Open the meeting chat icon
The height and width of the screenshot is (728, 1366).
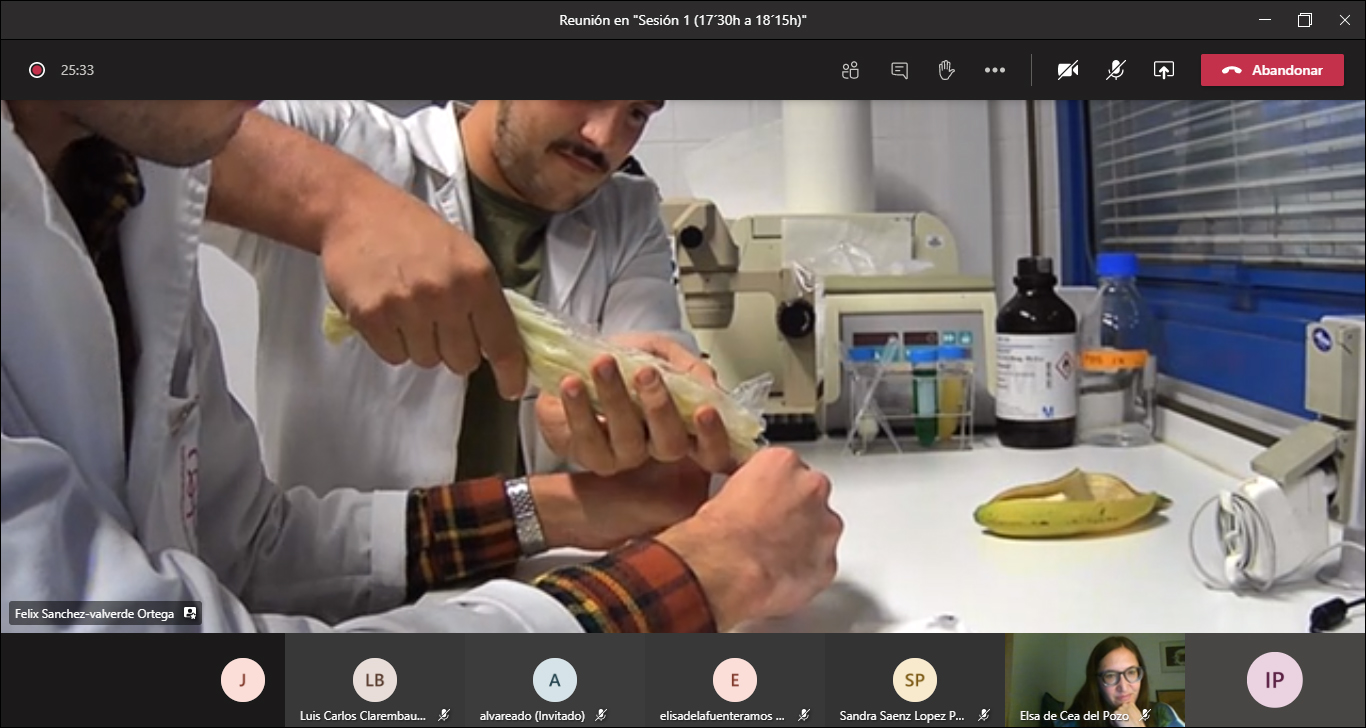pyautogui.click(x=899, y=70)
